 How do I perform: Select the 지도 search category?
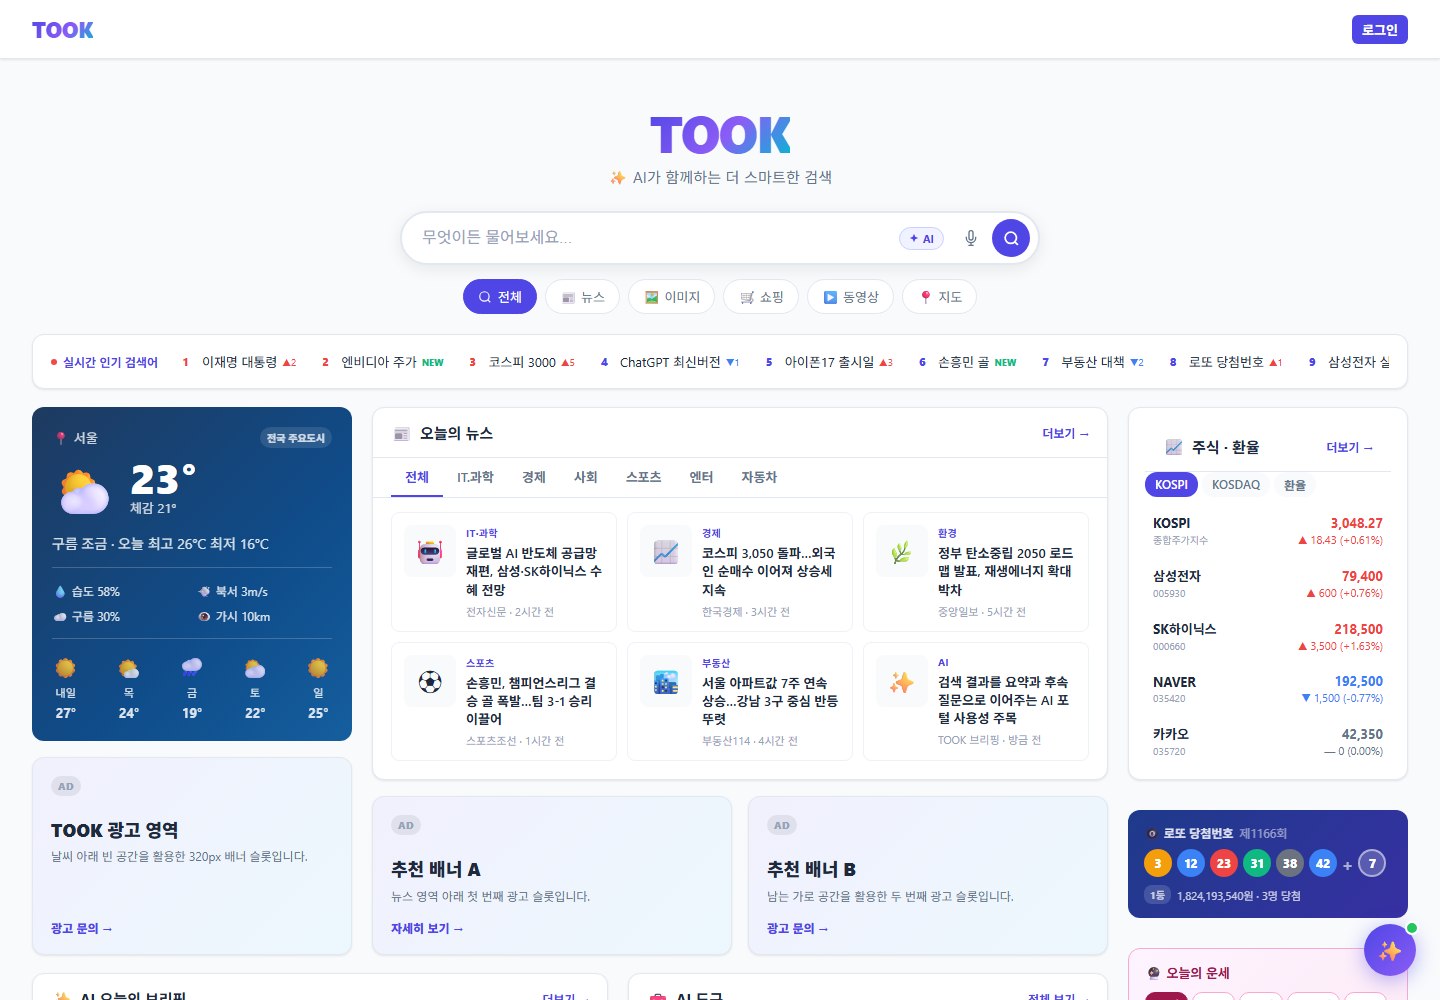[x=939, y=297]
